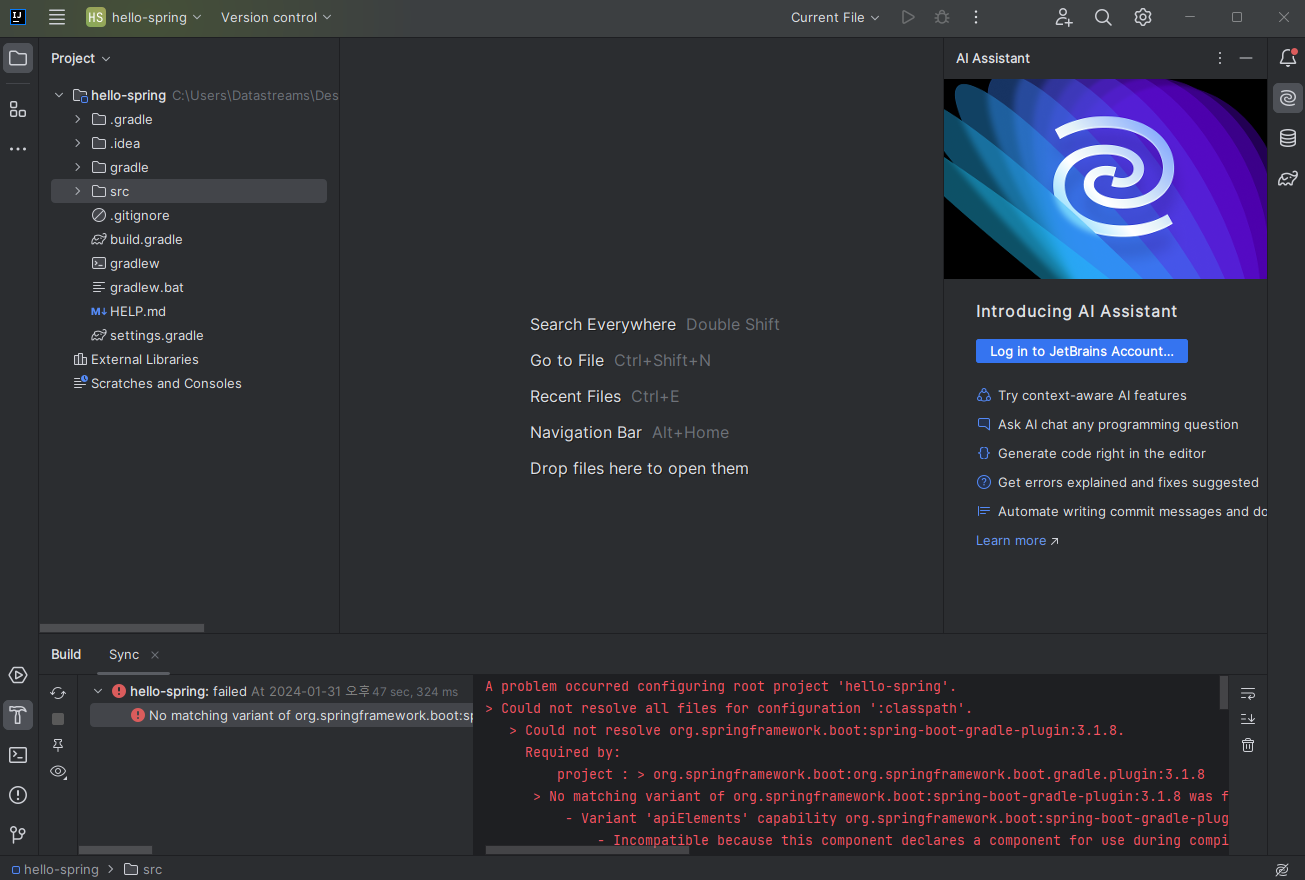Open more run actions menu
1305x880 pixels.
tap(976, 17)
